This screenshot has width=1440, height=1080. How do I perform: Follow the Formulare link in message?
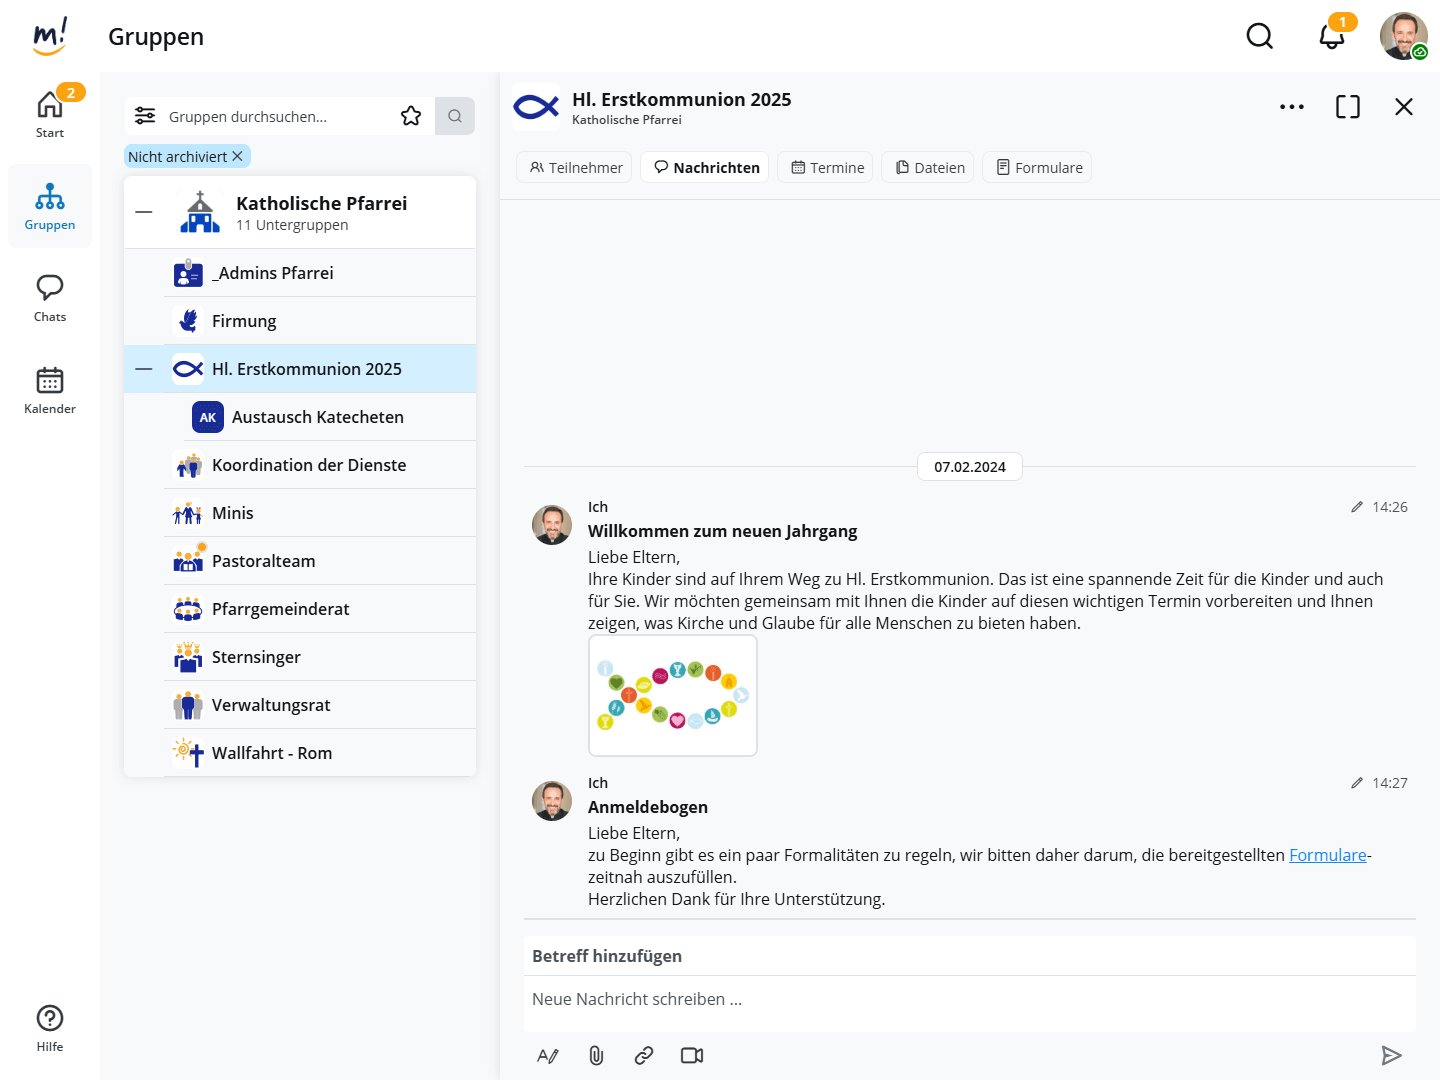(x=1327, y=855)
